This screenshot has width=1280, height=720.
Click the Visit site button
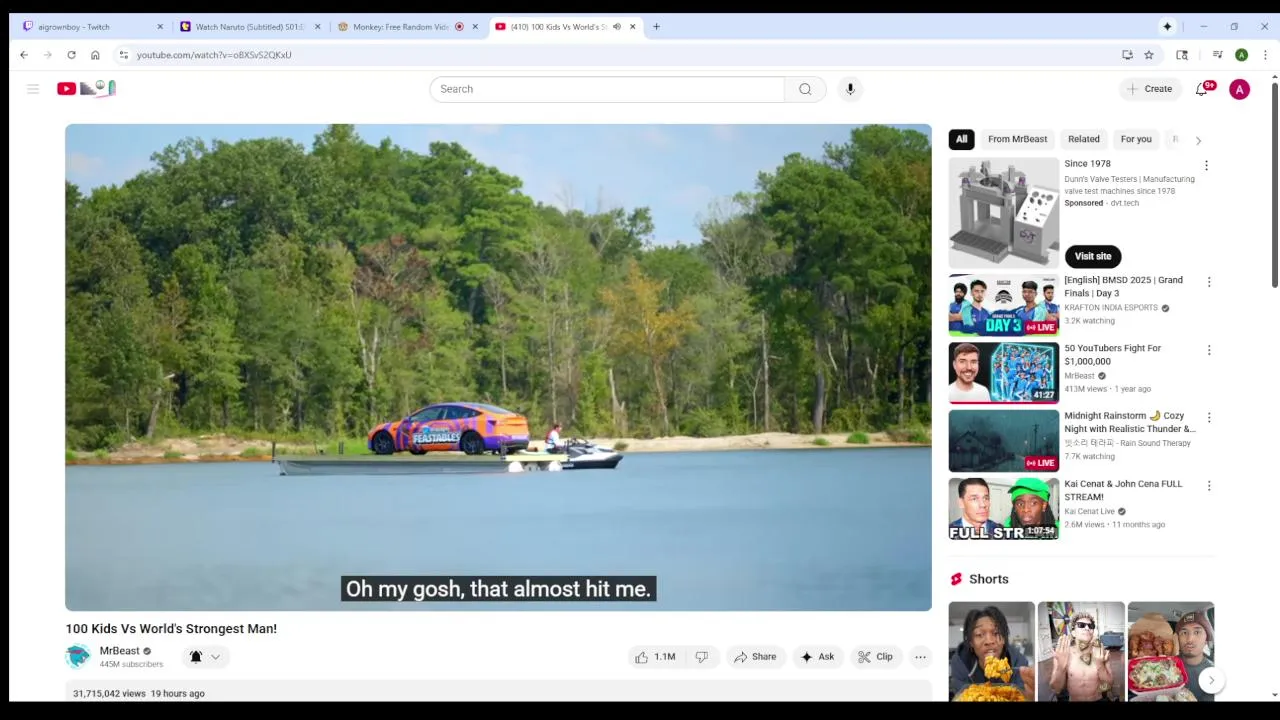[x=1093, y=256]
